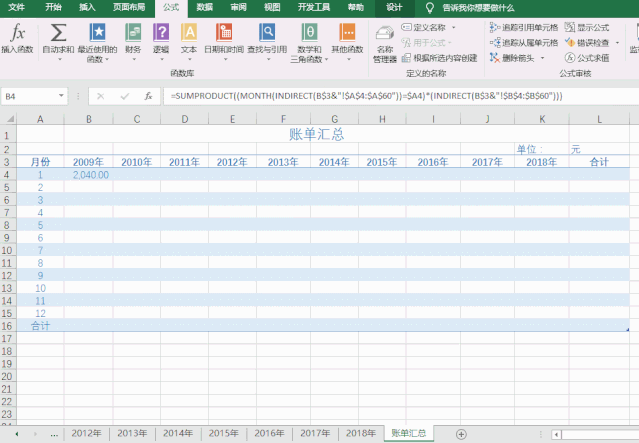The image size is (639, 443).
Task: Click horizontal scrollbar left arrow
Action: pyautogui.click(x=556, y=434)
